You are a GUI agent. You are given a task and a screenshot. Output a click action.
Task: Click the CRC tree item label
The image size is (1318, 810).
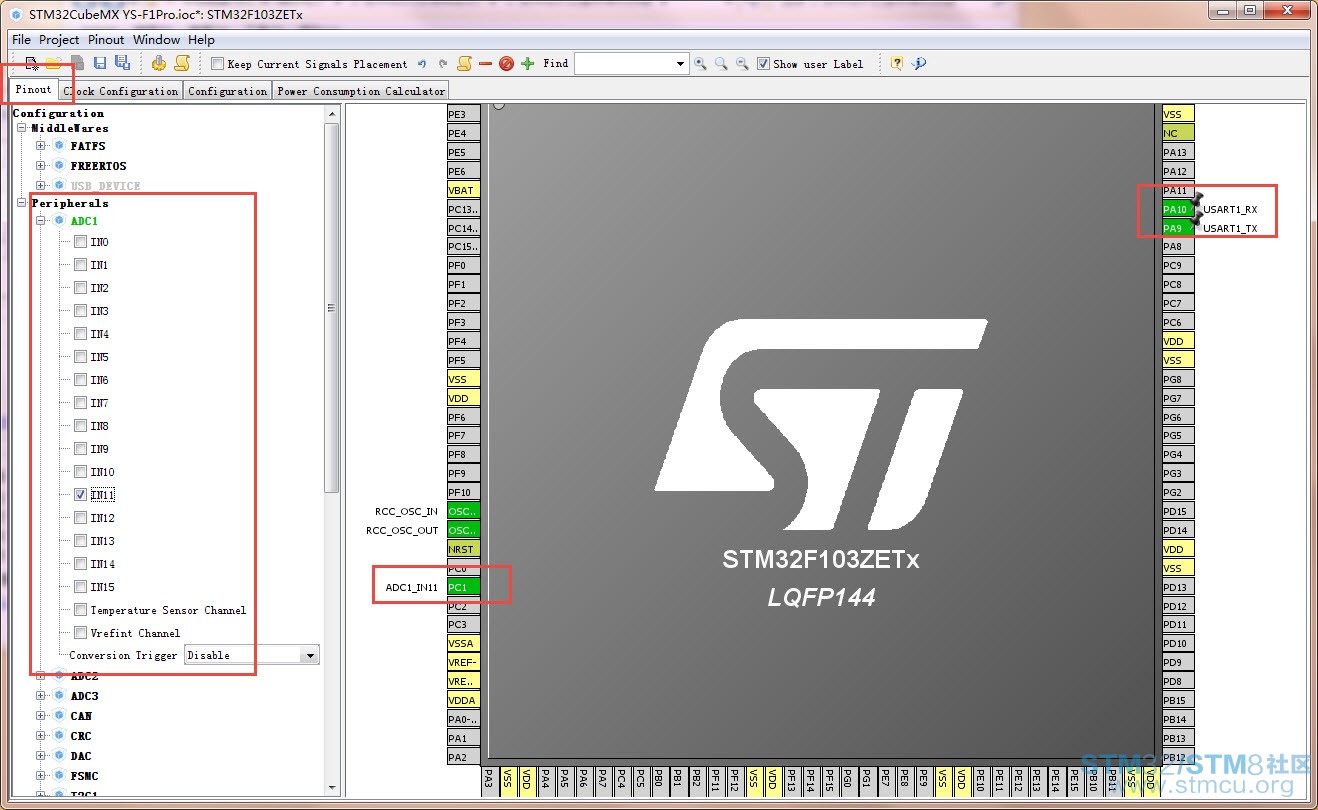(81, 736)
